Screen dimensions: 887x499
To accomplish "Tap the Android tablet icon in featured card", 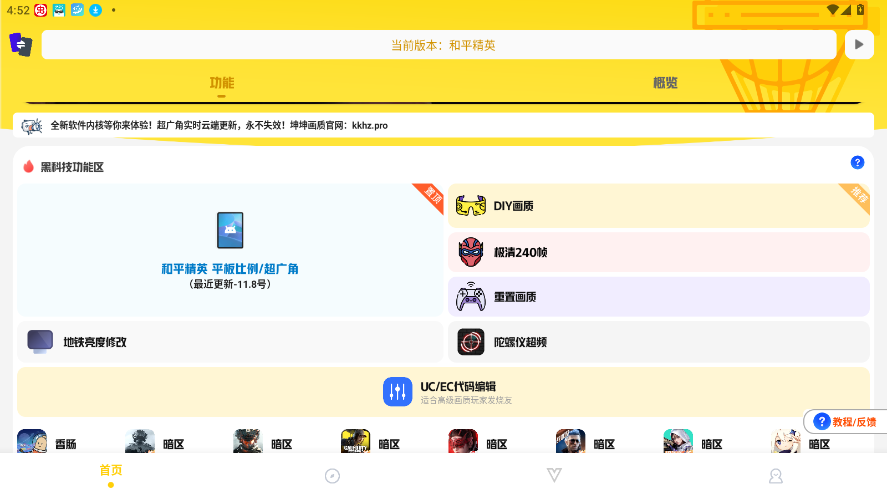I will [x=230, y=230].
